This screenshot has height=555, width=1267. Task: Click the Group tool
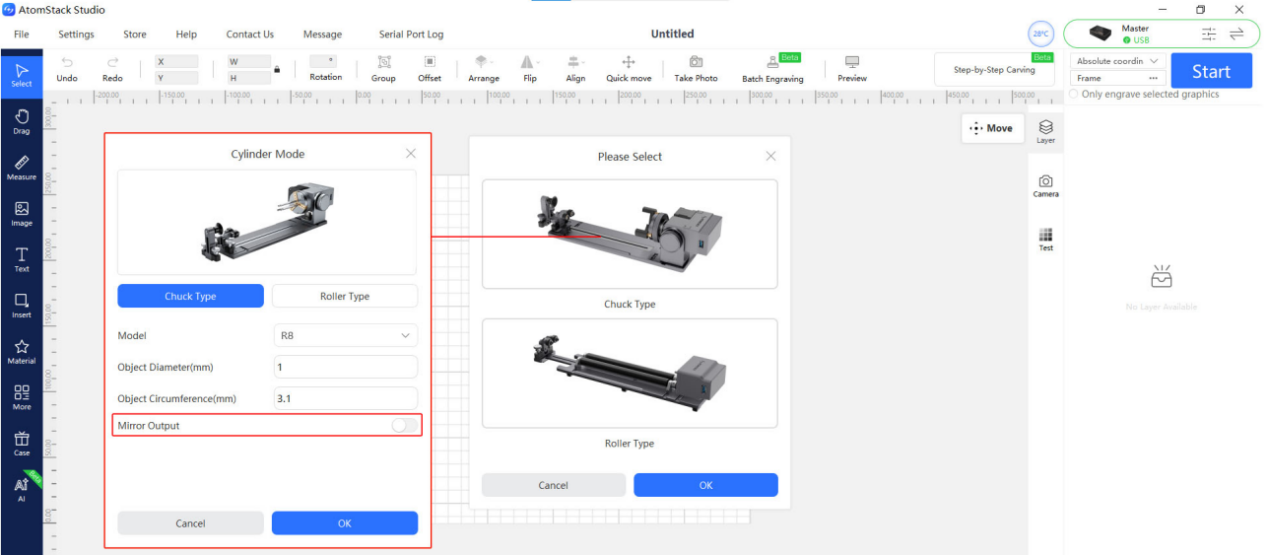click(383, 69)
